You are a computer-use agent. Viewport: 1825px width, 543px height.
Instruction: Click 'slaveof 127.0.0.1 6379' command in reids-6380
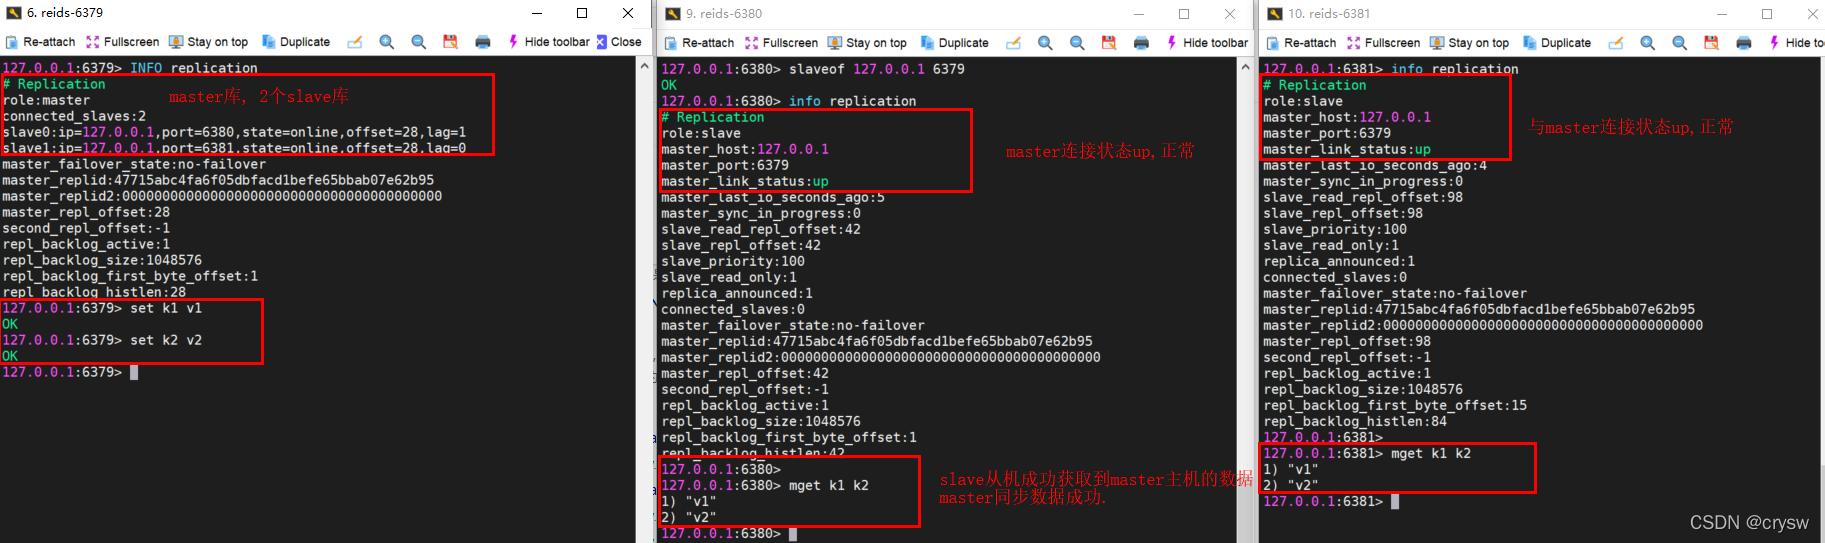click(x=877, y=69)
